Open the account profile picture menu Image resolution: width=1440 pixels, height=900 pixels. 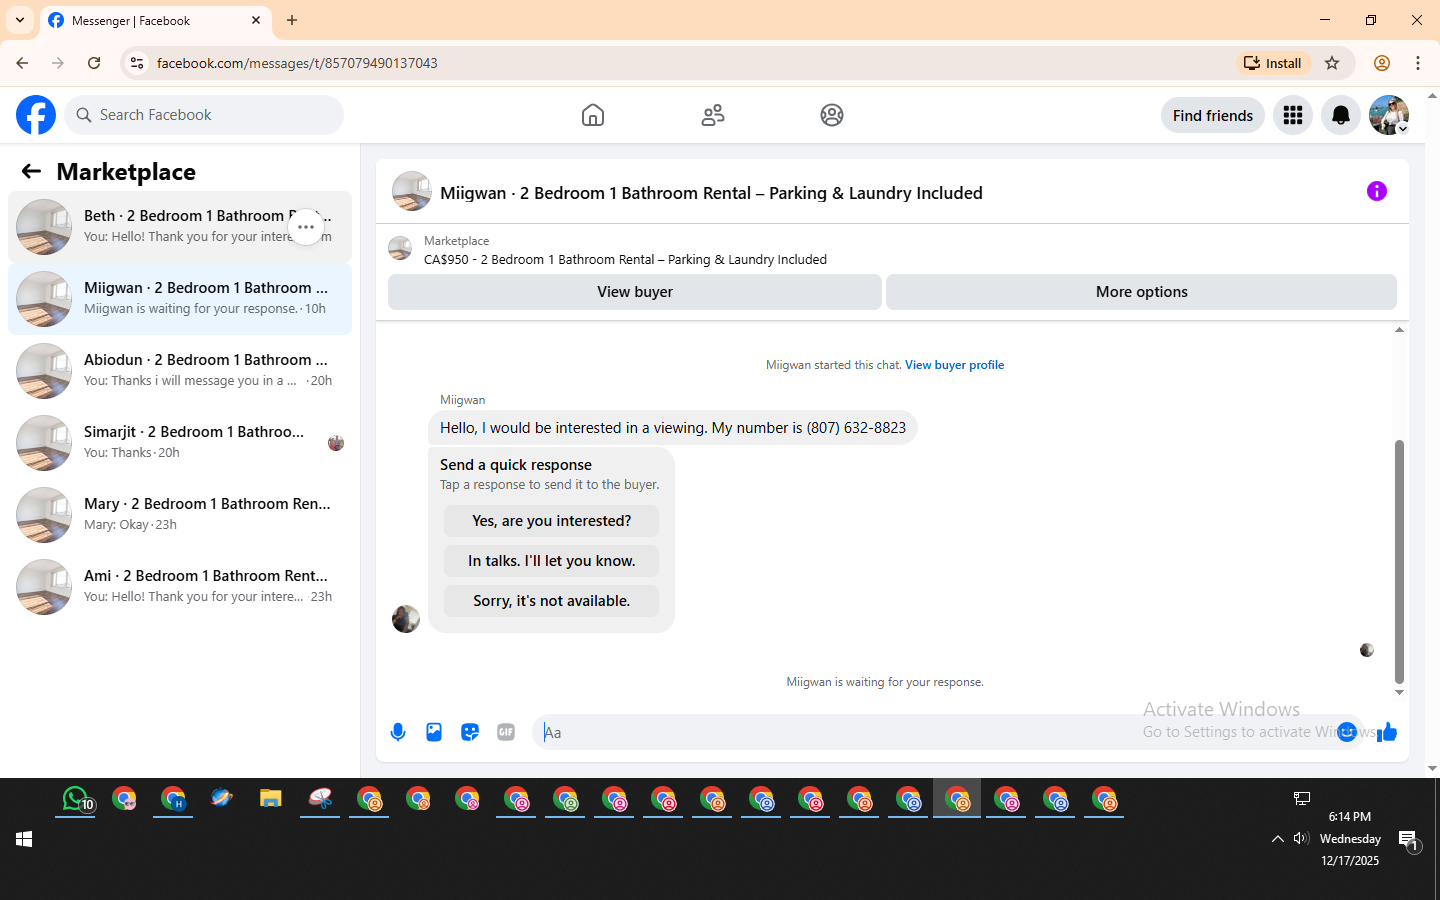[x=1389, y=115]
